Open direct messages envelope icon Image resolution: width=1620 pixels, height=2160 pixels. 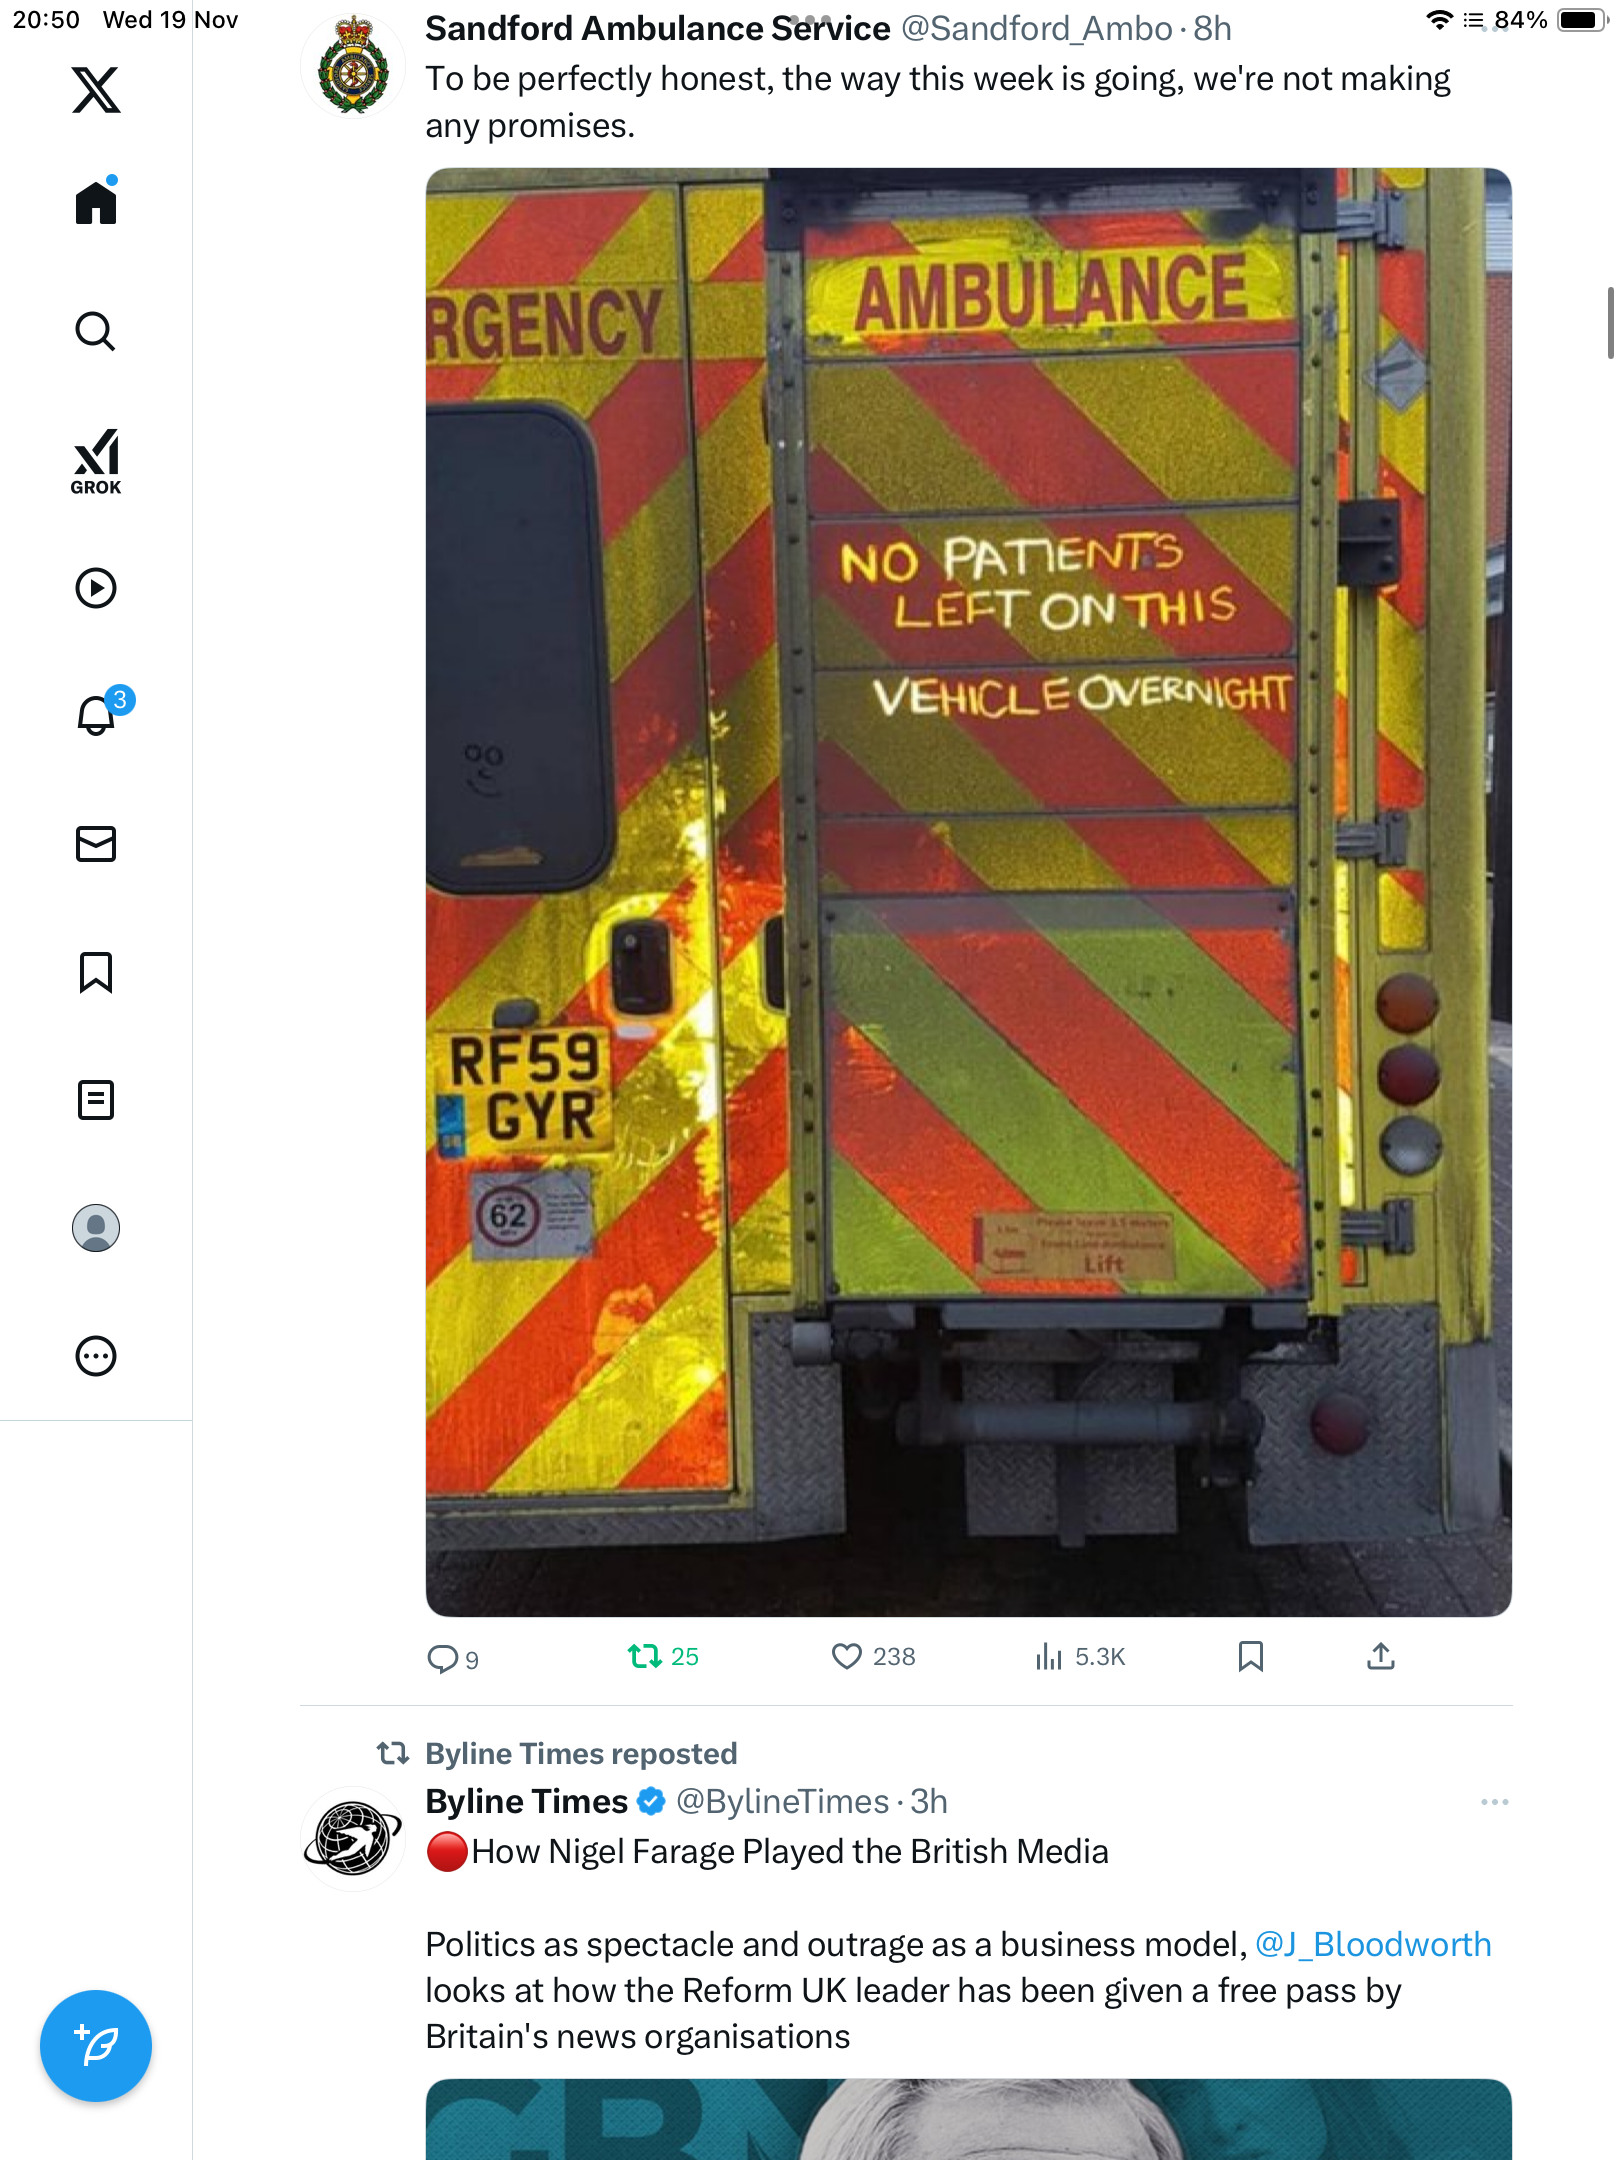click(96, 844)
